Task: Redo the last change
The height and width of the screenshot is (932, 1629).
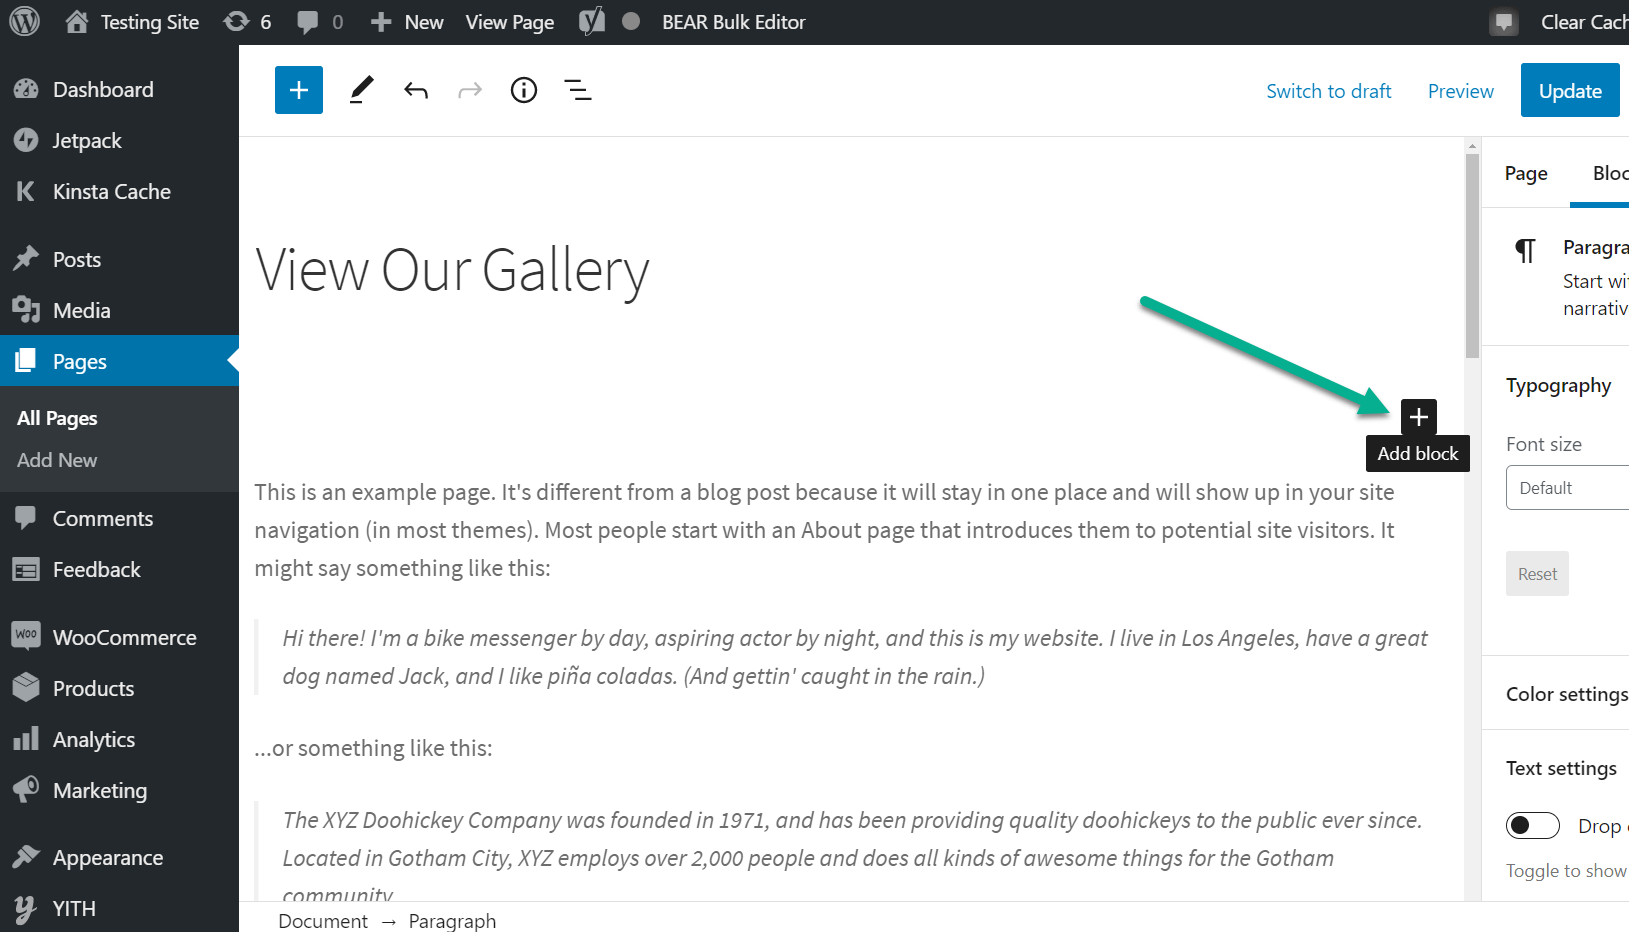Action: tap(469, 90)
